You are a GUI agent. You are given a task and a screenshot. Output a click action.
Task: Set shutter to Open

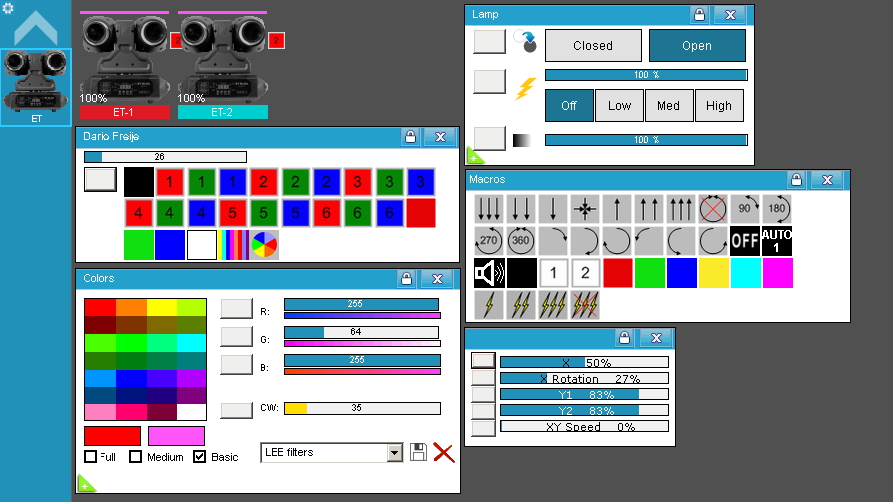697,46
